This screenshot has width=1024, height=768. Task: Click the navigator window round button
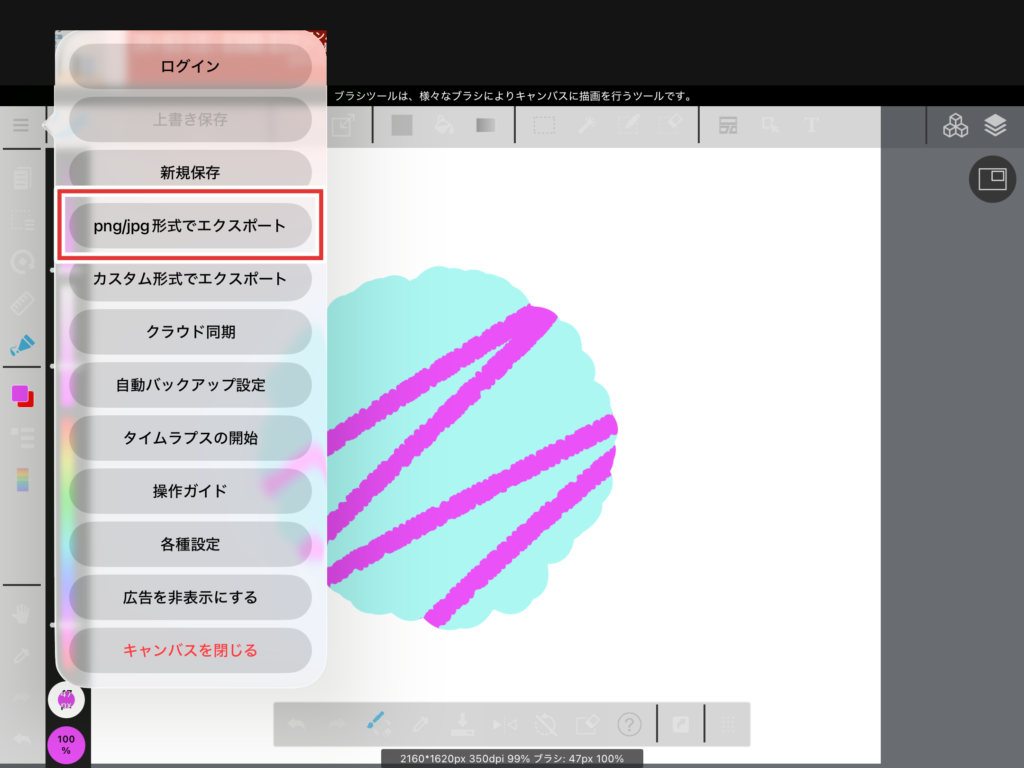pyautogui.click(x=992, y=180)
